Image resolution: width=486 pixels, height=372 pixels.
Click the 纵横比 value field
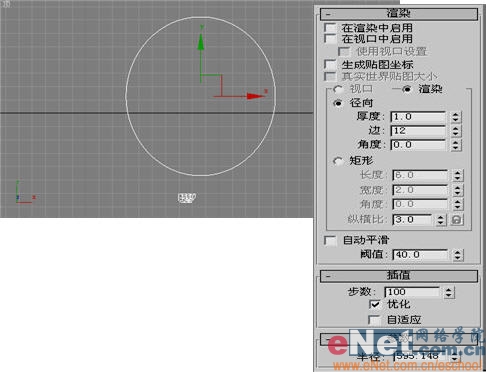pos(412,220)
